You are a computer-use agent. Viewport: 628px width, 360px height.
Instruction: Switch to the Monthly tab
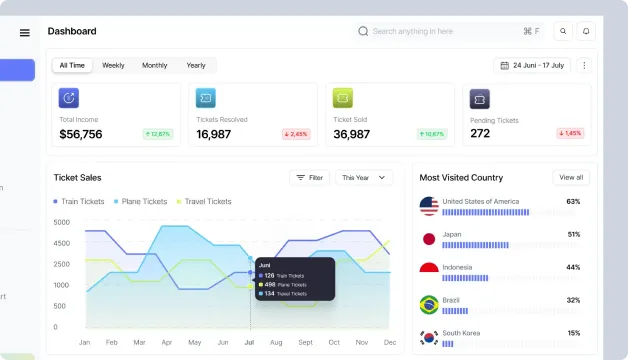tap(155, 65)
